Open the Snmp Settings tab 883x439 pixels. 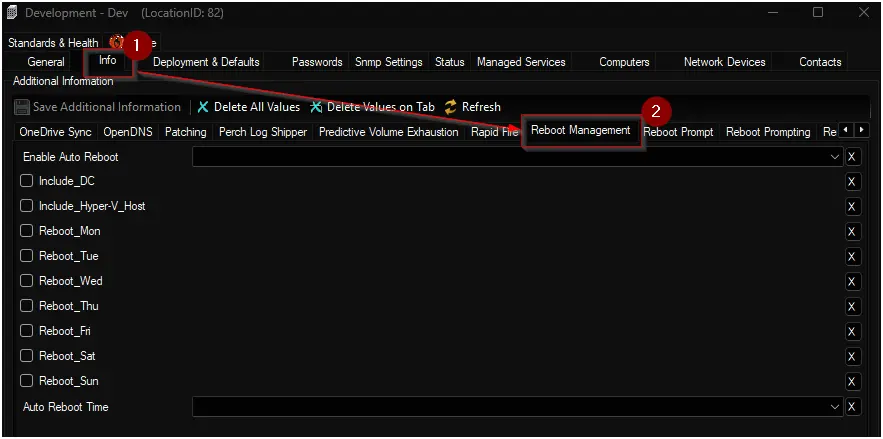click(x=389, y=62)
